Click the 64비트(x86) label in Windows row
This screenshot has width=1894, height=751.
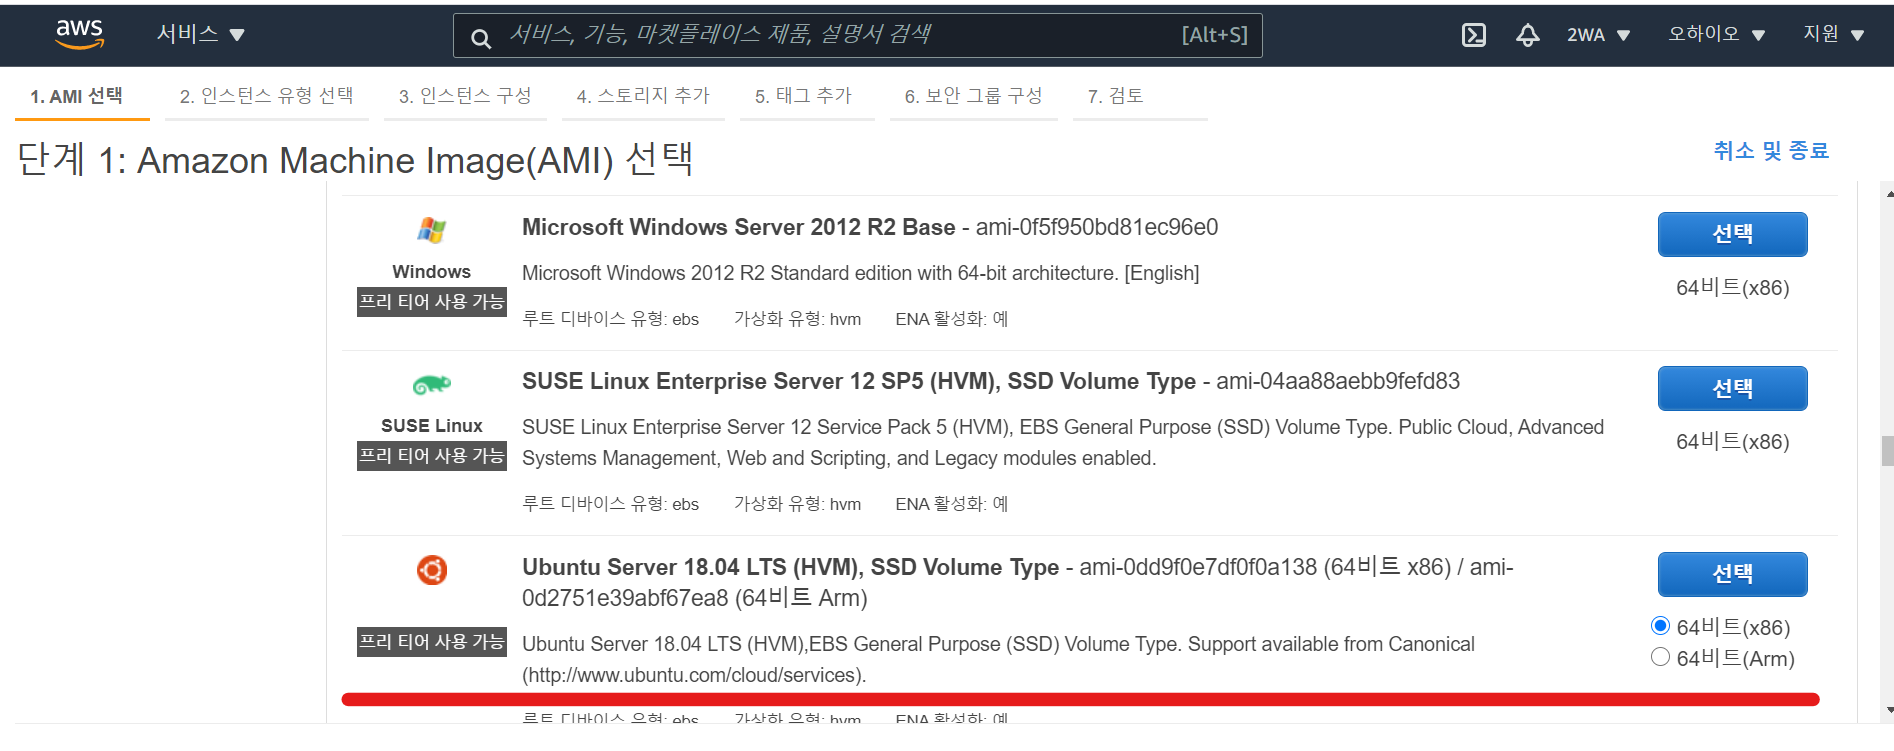tap(1732, 288)
